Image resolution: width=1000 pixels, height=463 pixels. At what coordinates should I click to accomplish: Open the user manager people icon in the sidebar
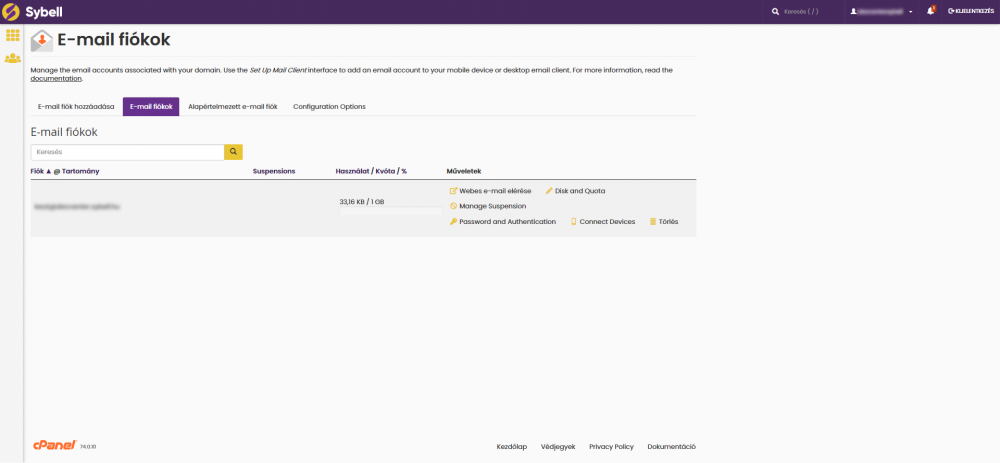coord(12,58)
